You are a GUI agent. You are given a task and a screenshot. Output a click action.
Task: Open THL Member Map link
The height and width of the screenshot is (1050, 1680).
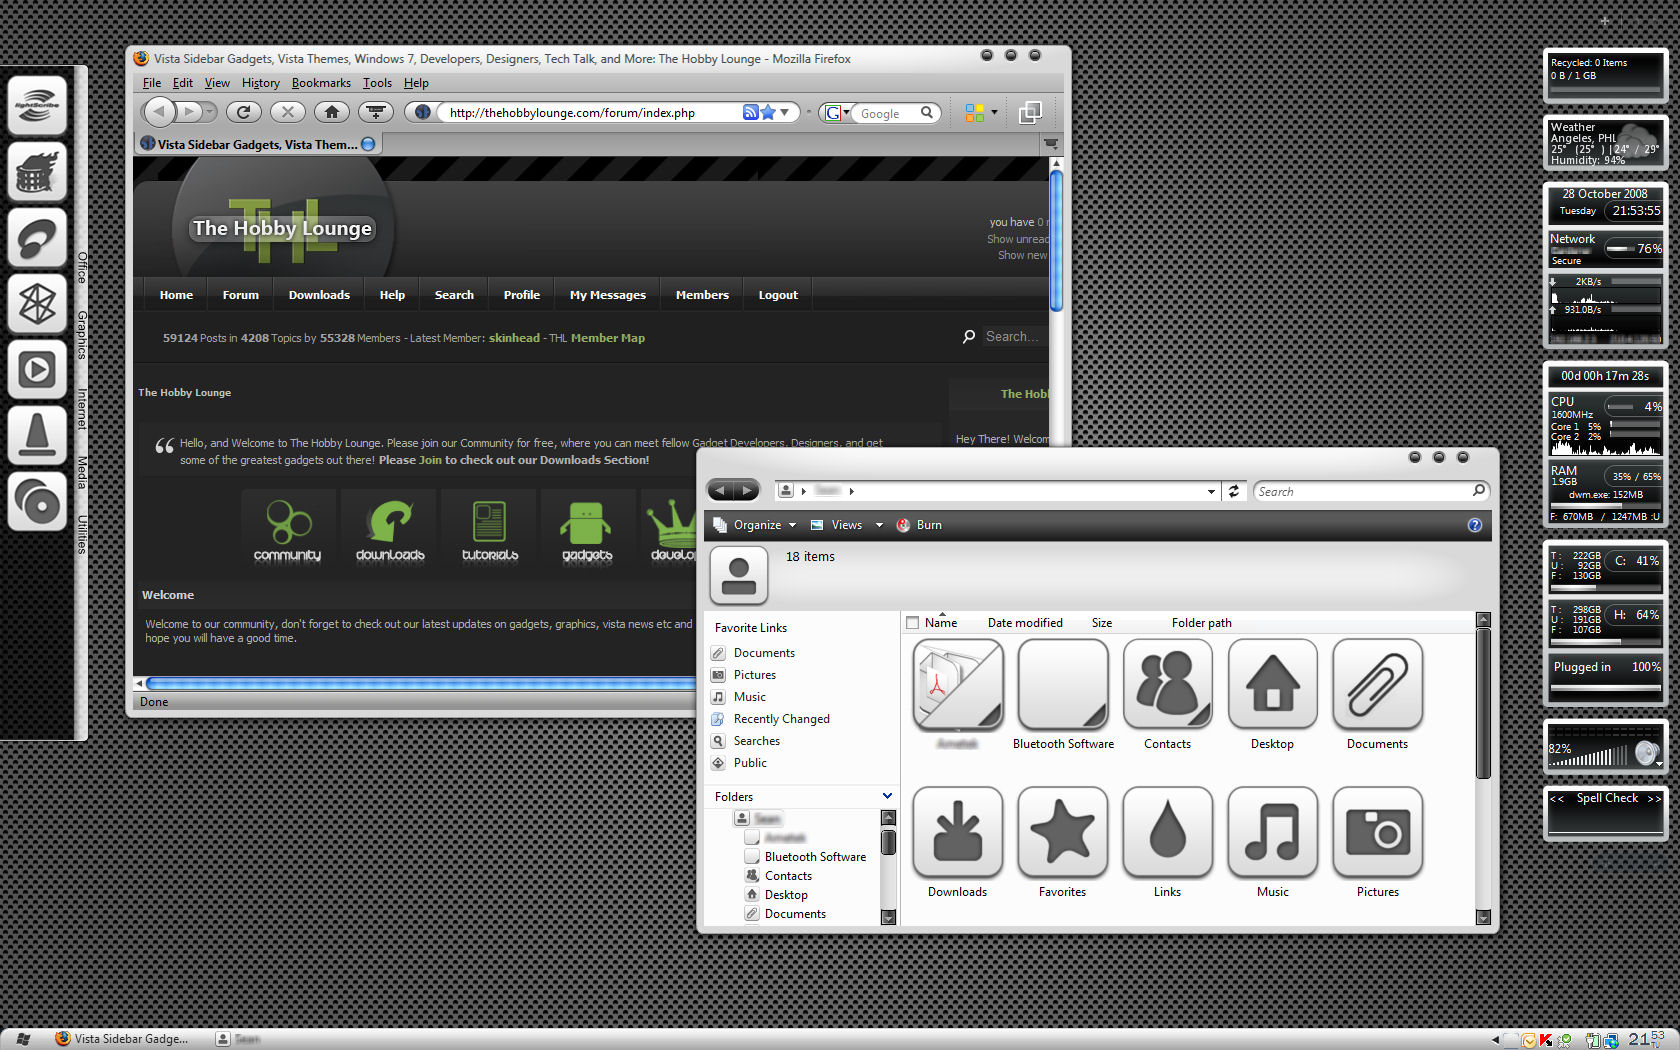click(x=607, y=338)
